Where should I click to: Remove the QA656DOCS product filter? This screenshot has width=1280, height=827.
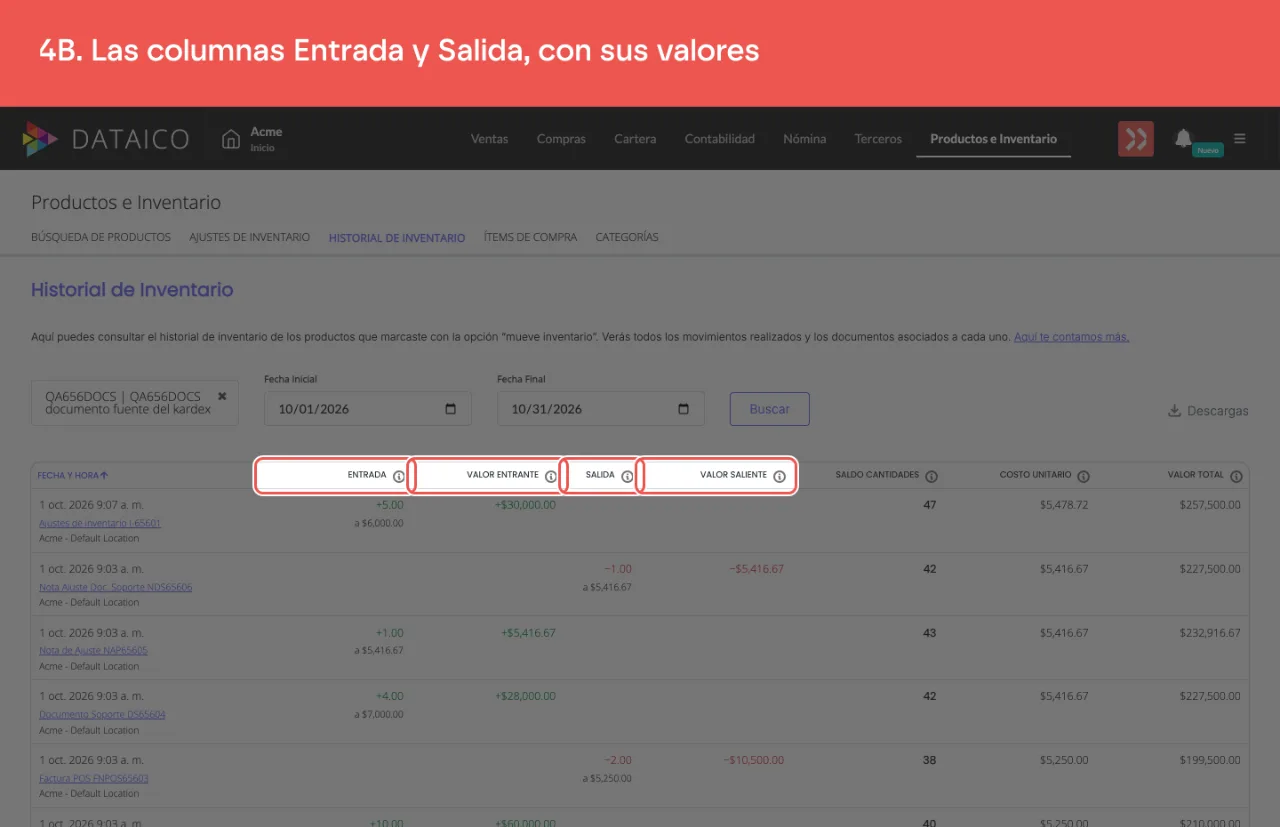[222, 396]
